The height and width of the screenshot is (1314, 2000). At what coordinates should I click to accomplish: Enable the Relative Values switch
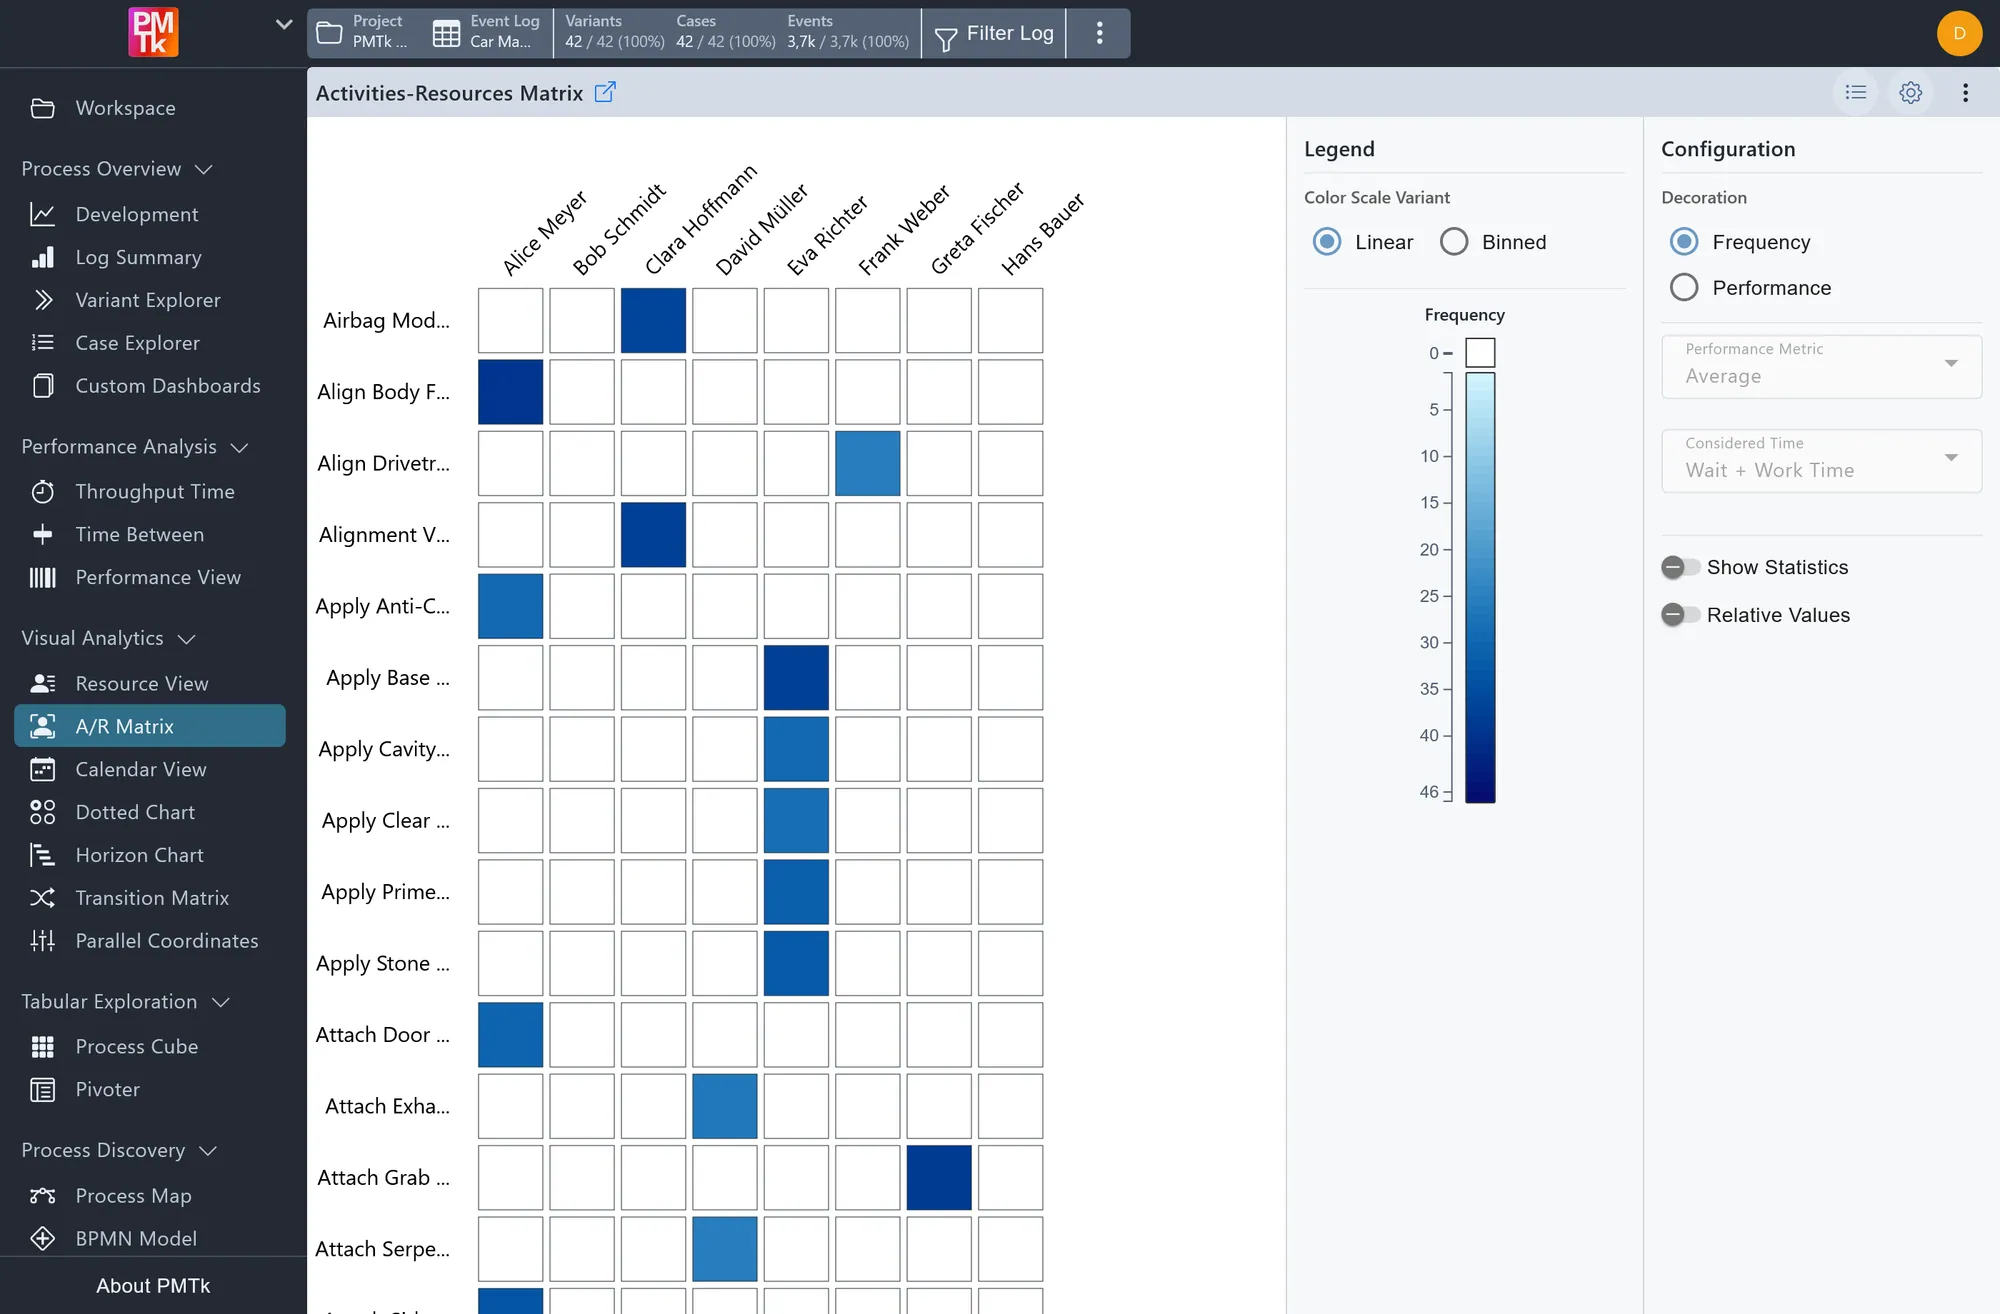click(x=1680, y=615)
